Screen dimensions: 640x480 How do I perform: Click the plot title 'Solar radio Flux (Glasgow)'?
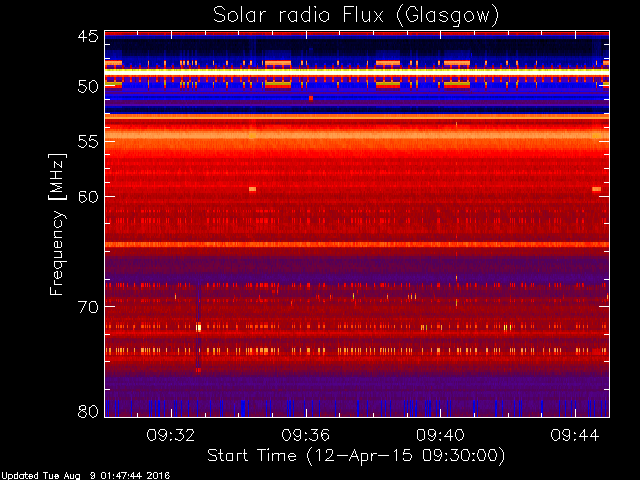click(x=356, y=16)
